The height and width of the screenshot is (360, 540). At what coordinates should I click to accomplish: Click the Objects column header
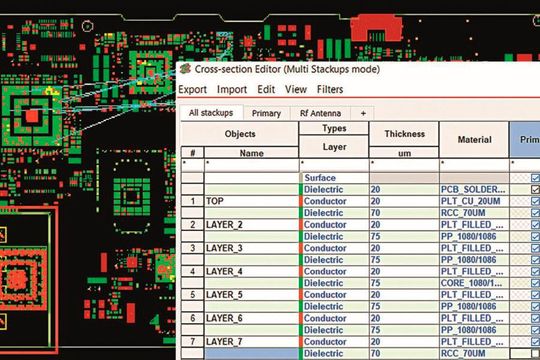tap(240, 134)
